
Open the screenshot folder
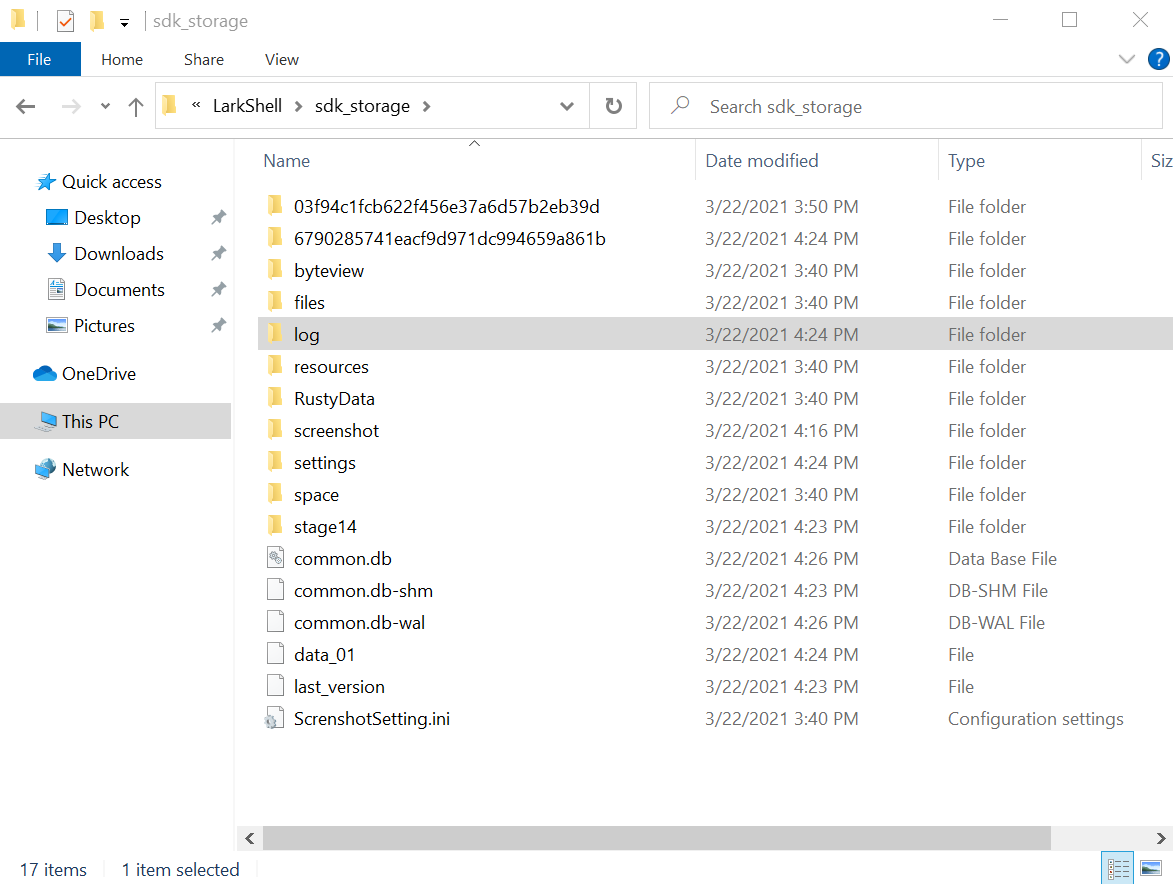click(x=336, y=430)
